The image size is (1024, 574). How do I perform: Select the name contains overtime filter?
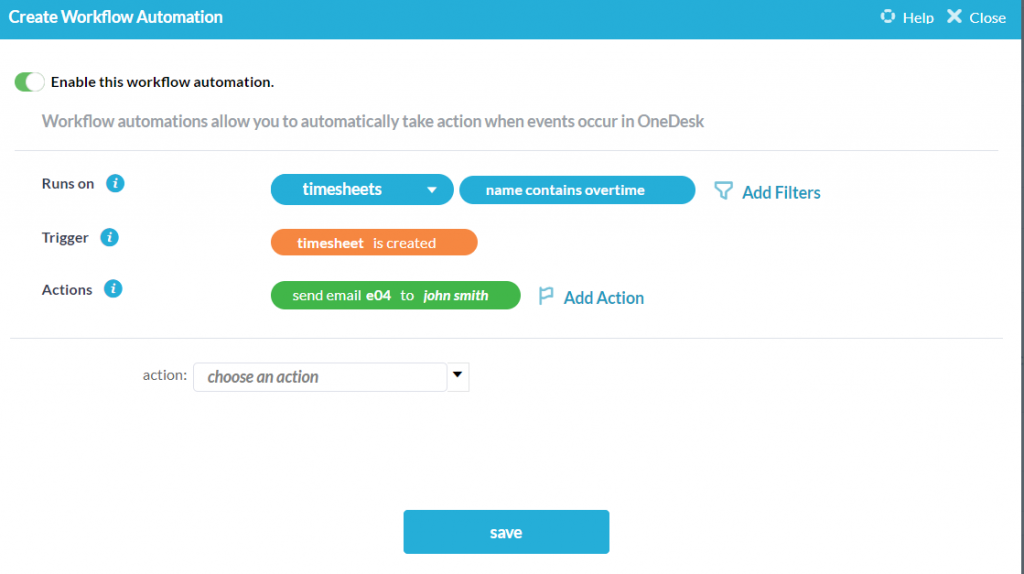pos(576,190)
